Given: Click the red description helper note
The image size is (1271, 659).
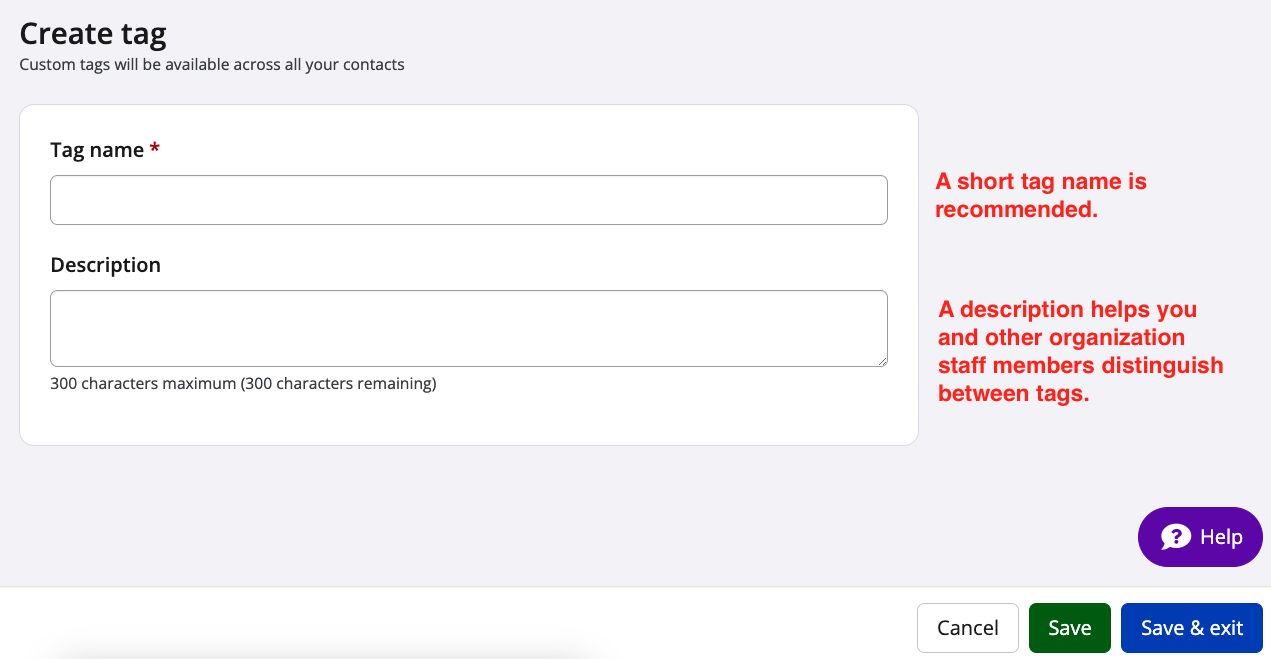Looking at the screenshot, I should point(1080,351).
